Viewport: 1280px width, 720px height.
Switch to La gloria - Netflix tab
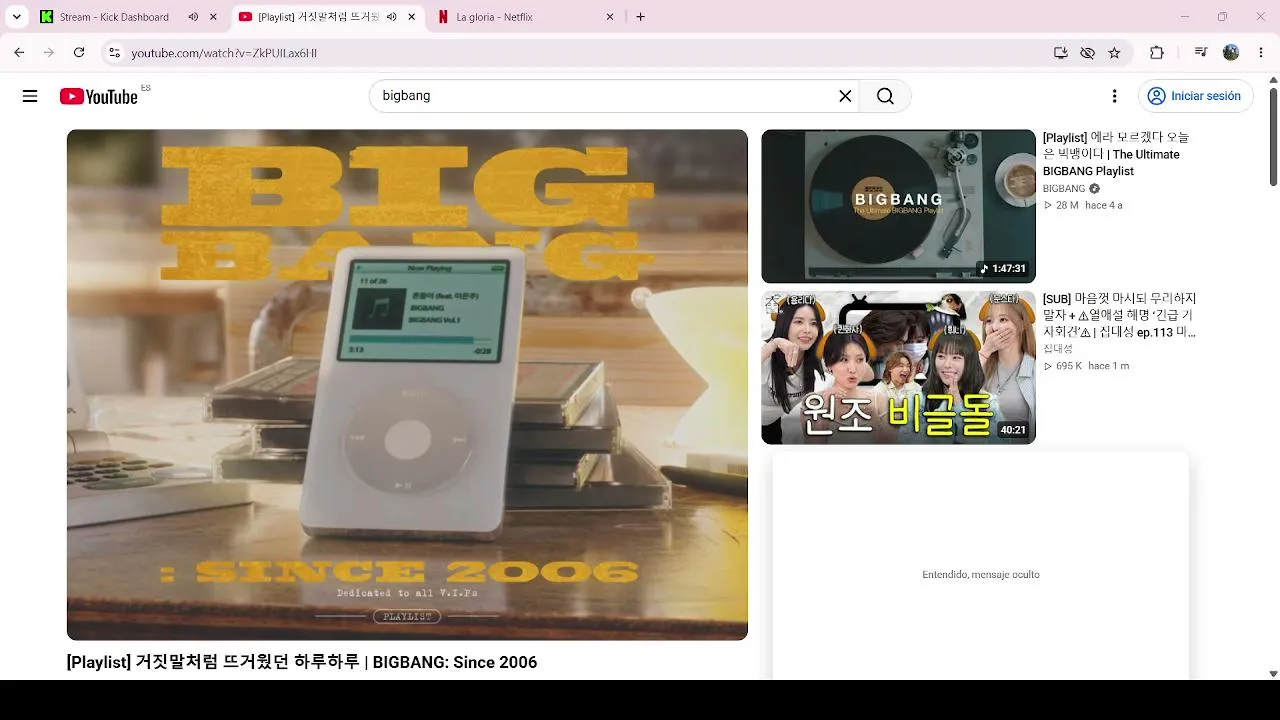pos(527,17)
